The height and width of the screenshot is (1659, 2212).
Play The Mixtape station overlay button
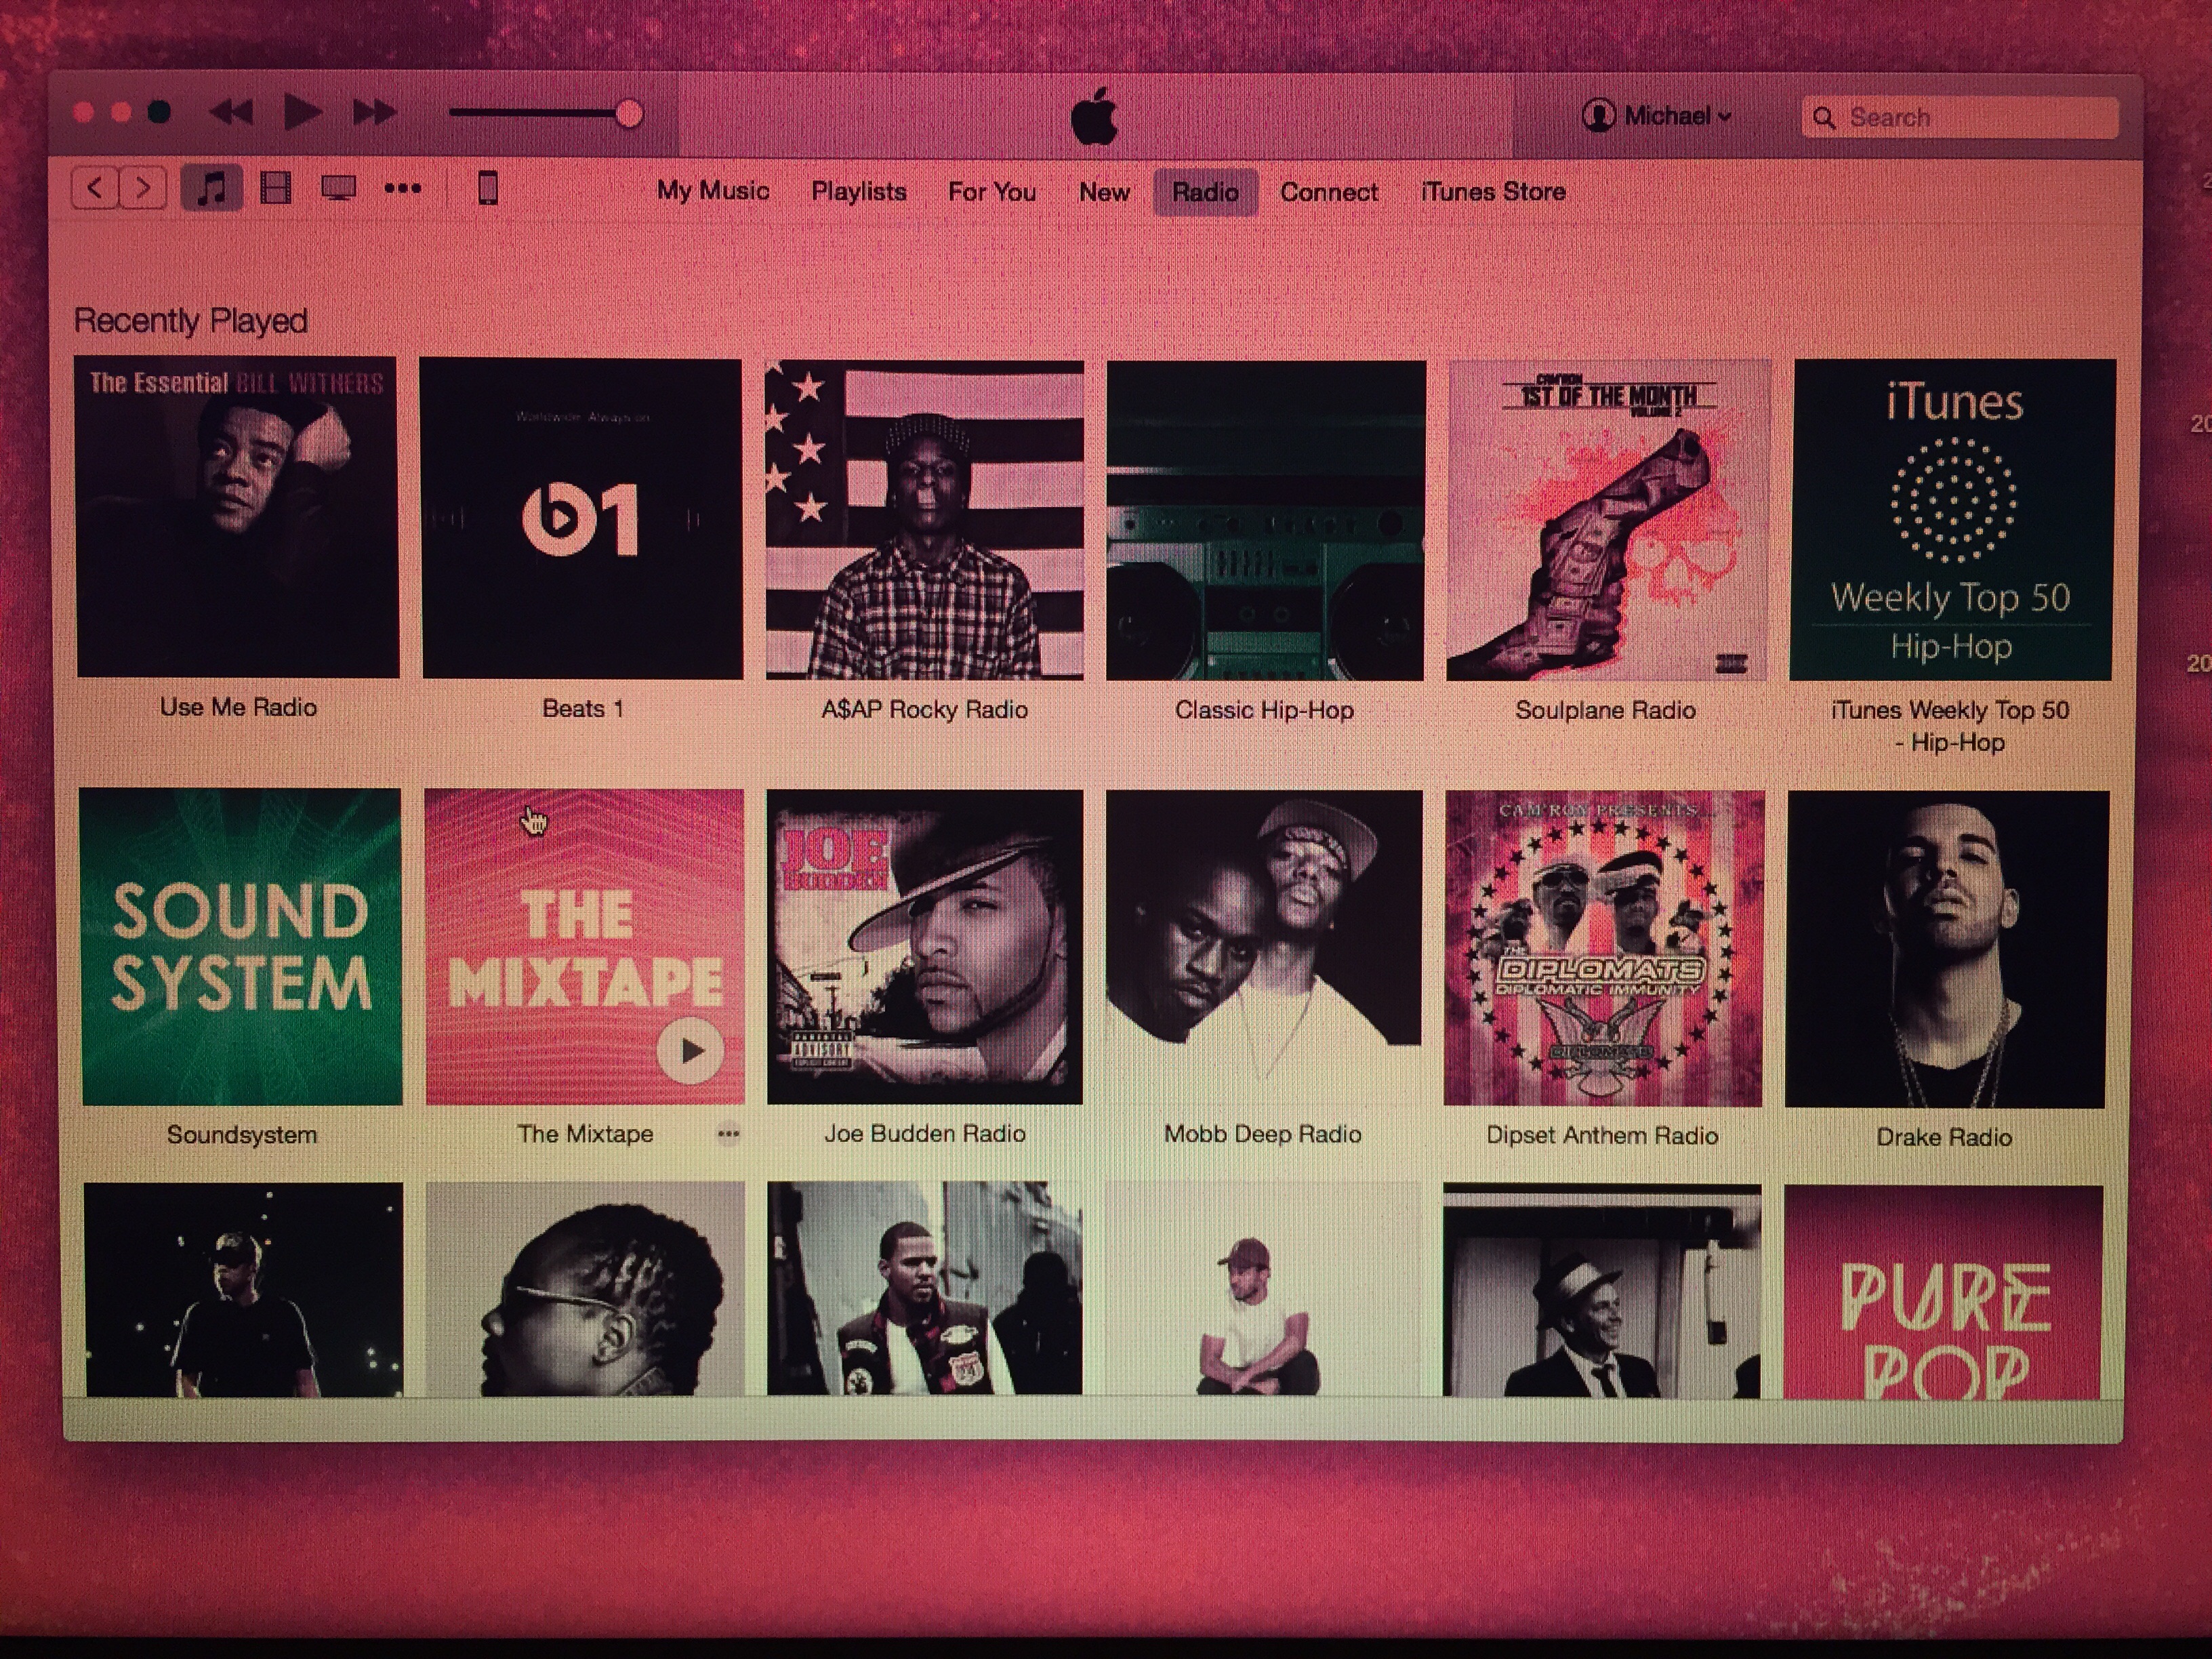(x=690, y=1051)
